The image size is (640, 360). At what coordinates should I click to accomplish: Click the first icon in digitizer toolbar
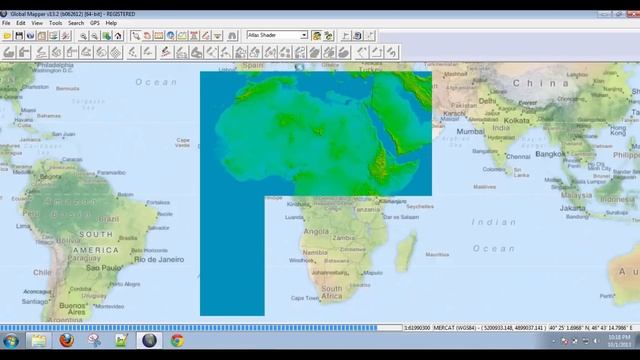click(x=9, y=52)
